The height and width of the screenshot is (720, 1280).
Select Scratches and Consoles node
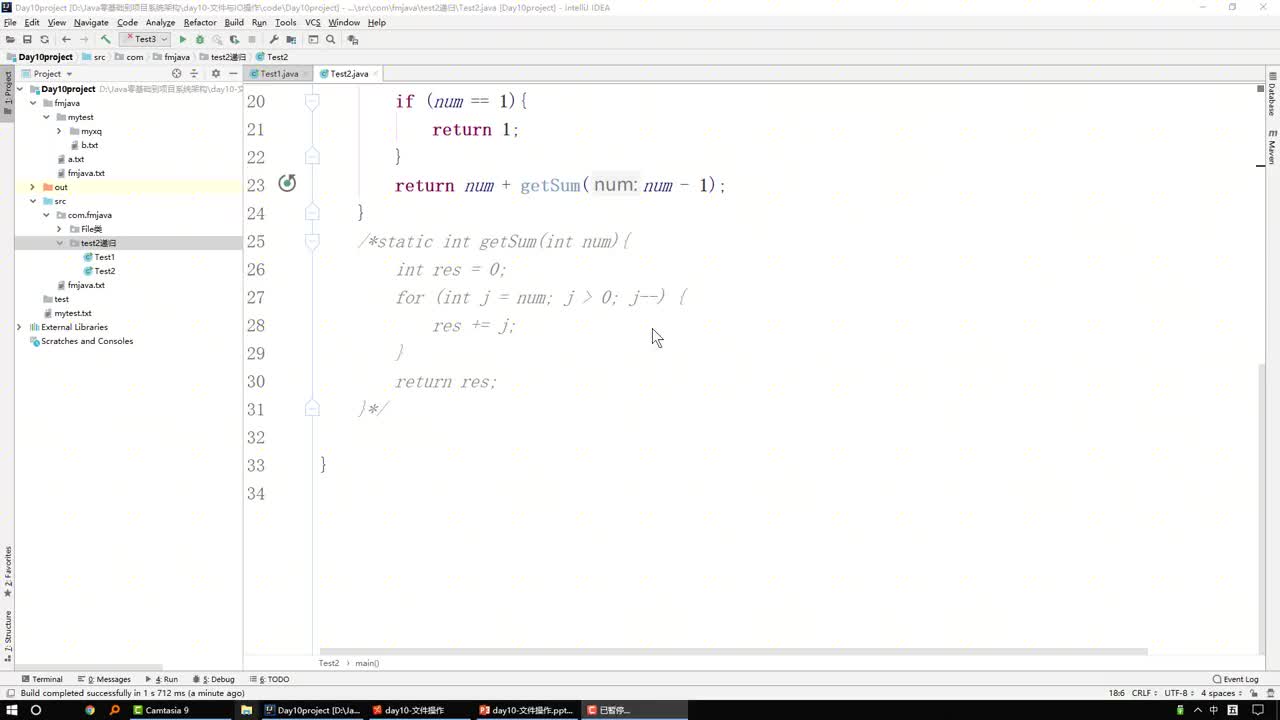(81, 341)
